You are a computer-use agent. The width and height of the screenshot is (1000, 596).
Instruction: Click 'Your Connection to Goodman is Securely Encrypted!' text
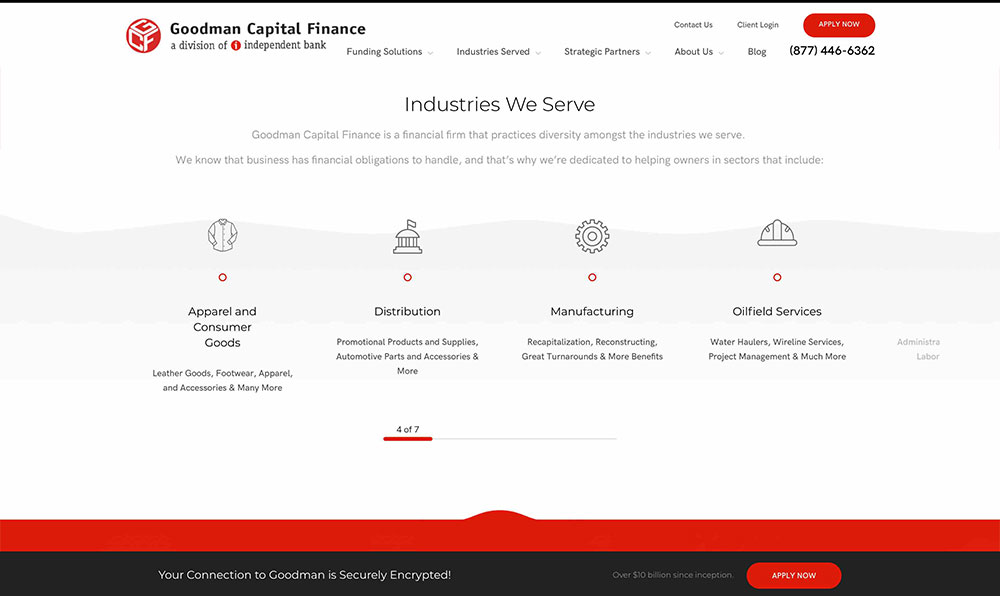304,575
